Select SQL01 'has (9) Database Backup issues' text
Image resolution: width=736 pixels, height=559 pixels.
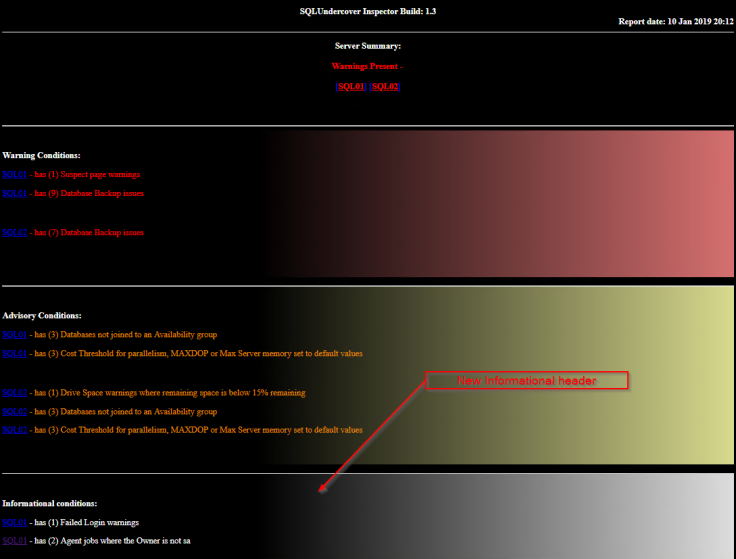coord(89,193)
